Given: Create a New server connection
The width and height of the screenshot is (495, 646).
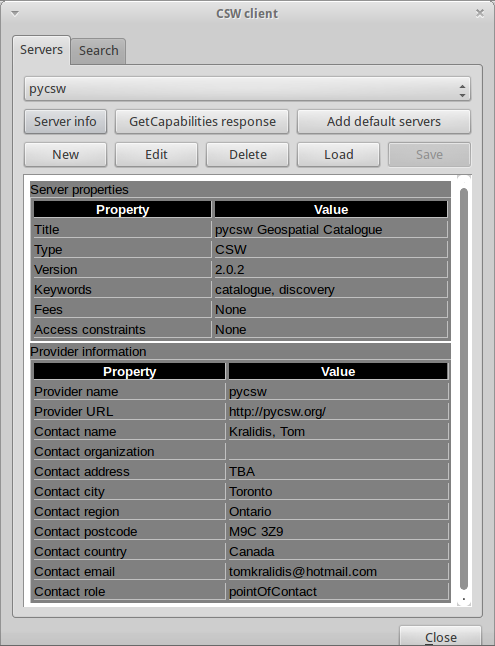Looking at the screenshot, I should coord(65,154).
